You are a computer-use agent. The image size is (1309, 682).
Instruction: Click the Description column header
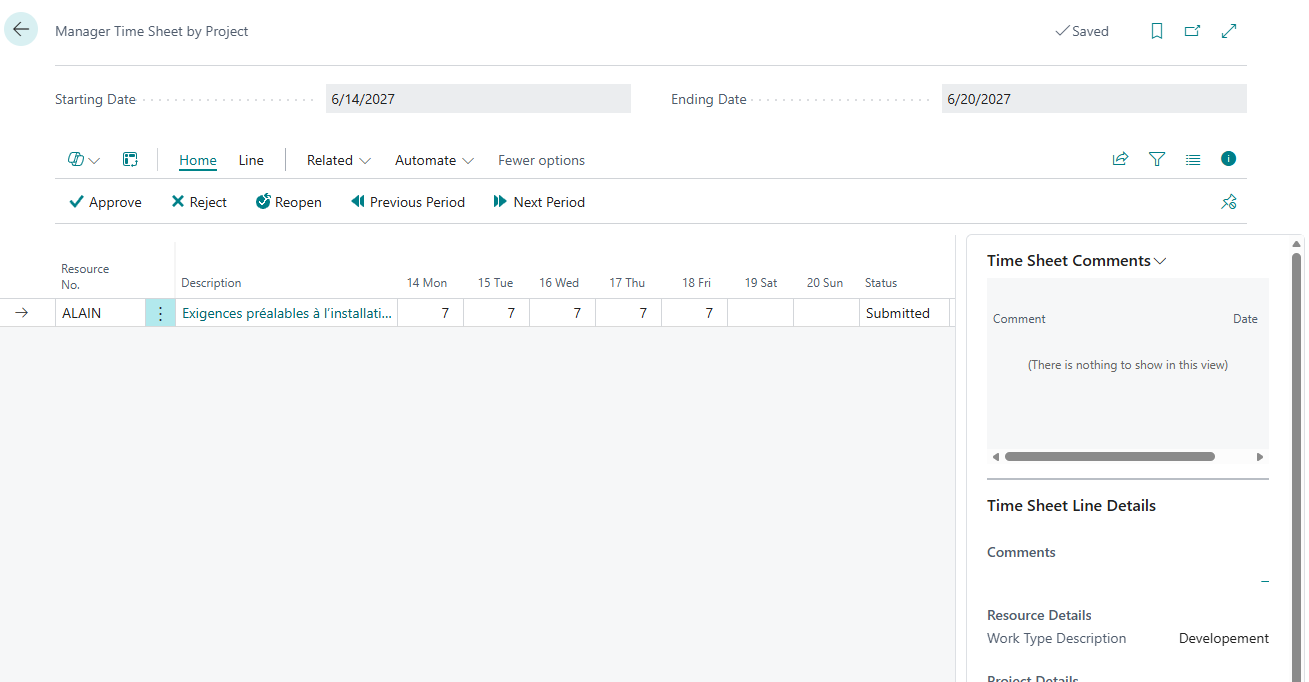(x=211, y=283)
